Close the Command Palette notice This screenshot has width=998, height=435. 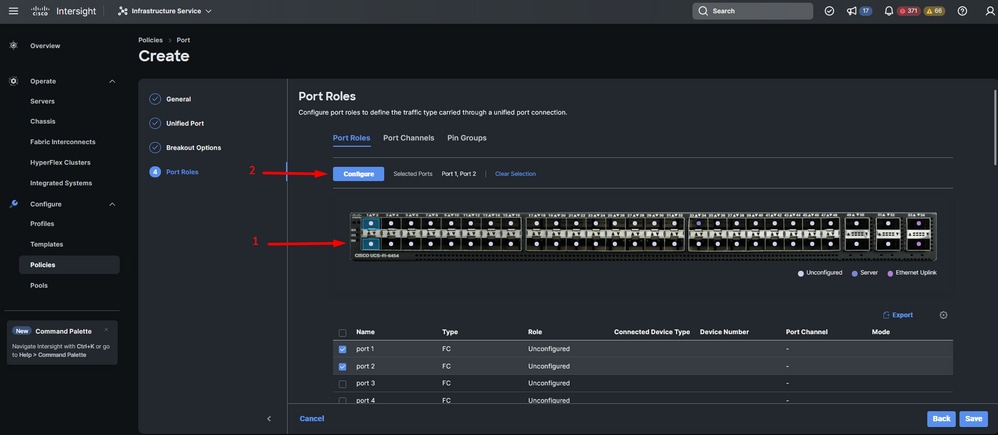tap(106, 330)
